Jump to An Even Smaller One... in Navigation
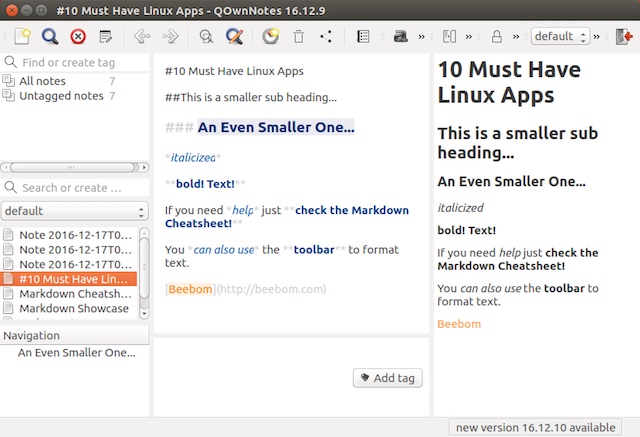The width and height of the screenshot is (640, 437). coord(76,353)
